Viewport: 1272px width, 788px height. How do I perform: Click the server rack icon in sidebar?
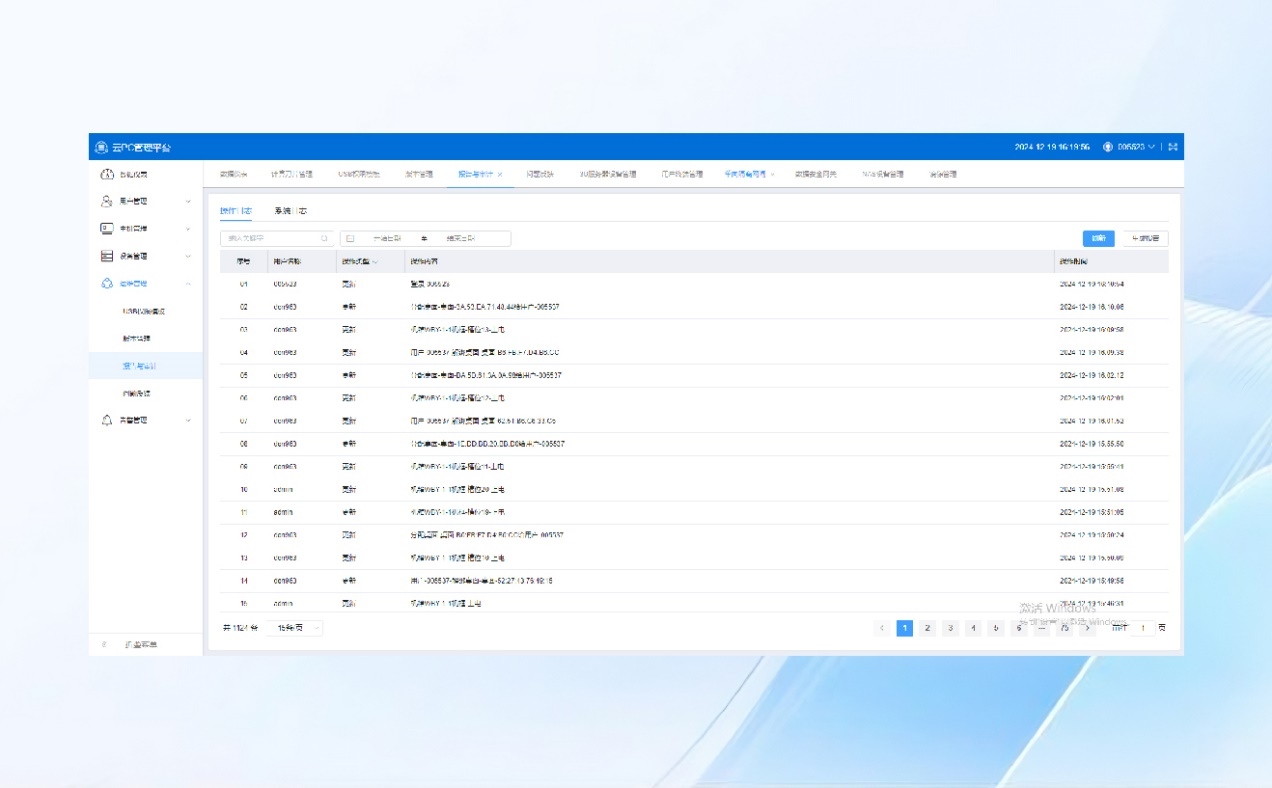(x=107, y=256)
